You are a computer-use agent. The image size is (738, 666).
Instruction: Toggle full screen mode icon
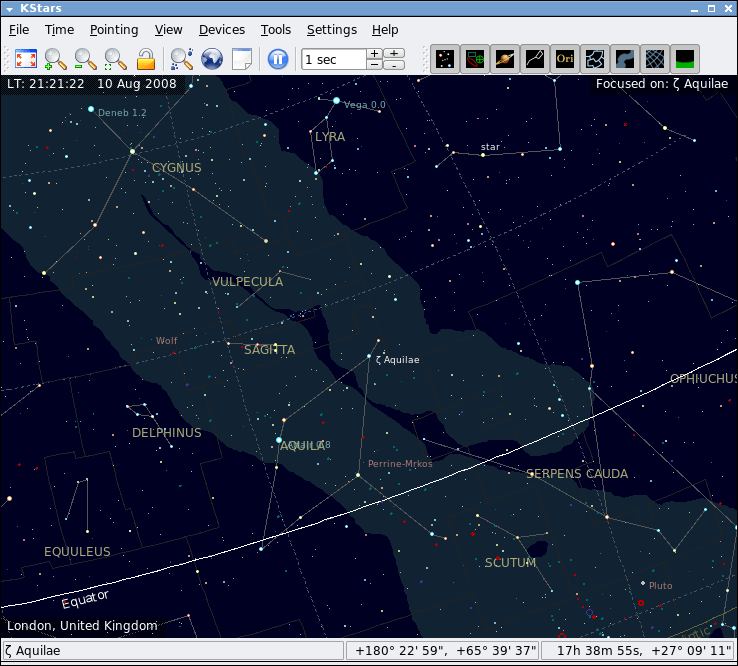pos(26,59)
